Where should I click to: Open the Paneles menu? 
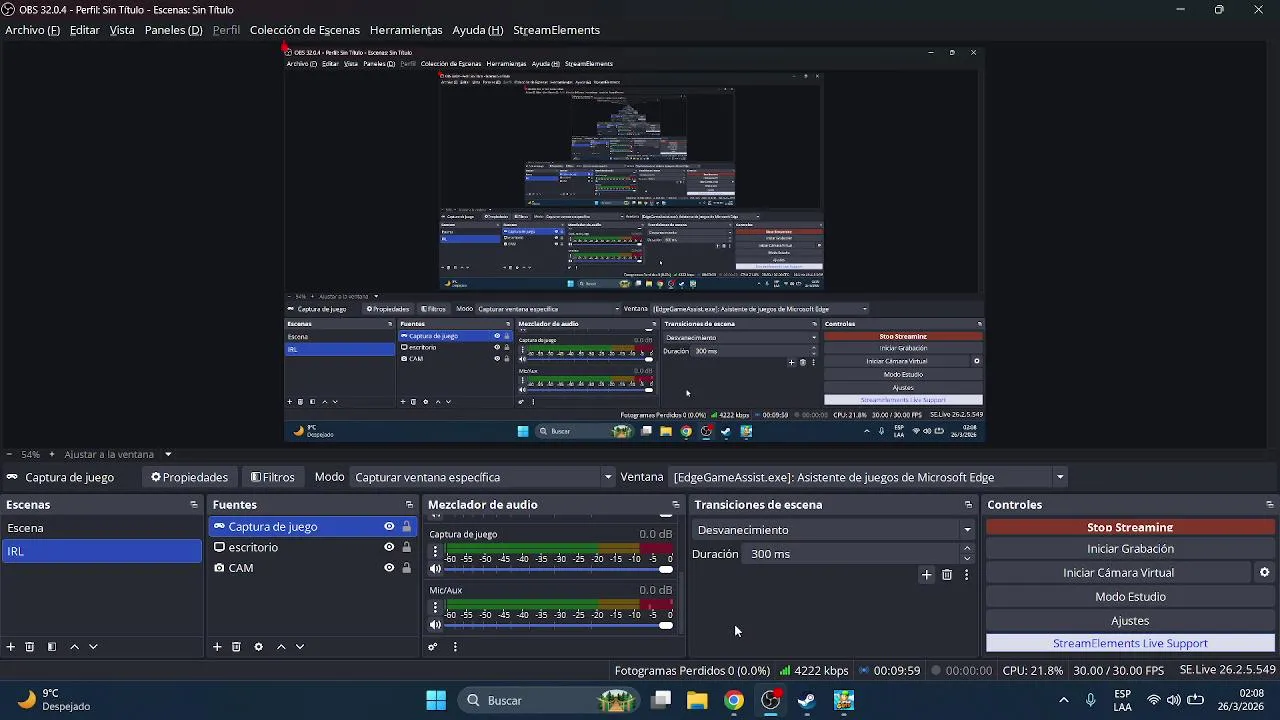(x=173, y=30)
